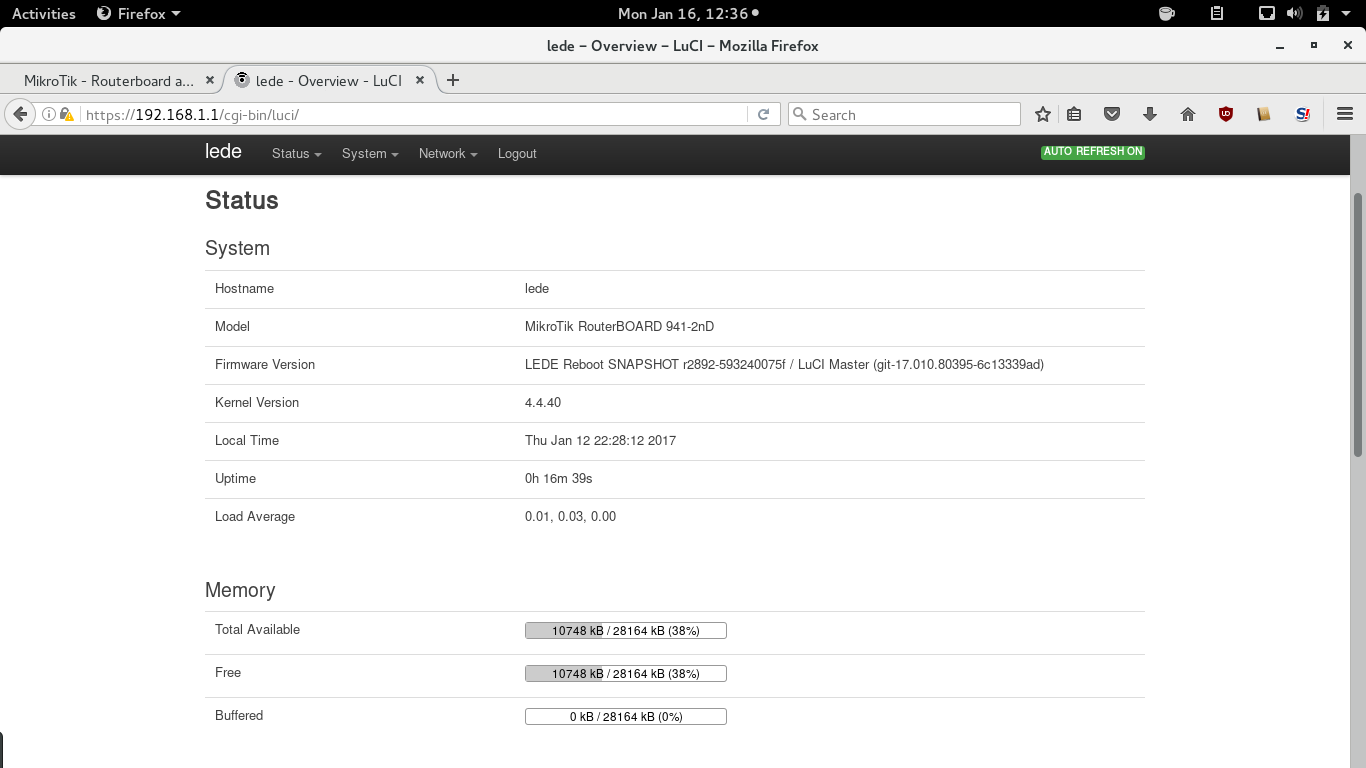The height and width of the screenshot is (768, 1366).
Task: Click the caffeine coffee cup indicator
Action: 1166,14
